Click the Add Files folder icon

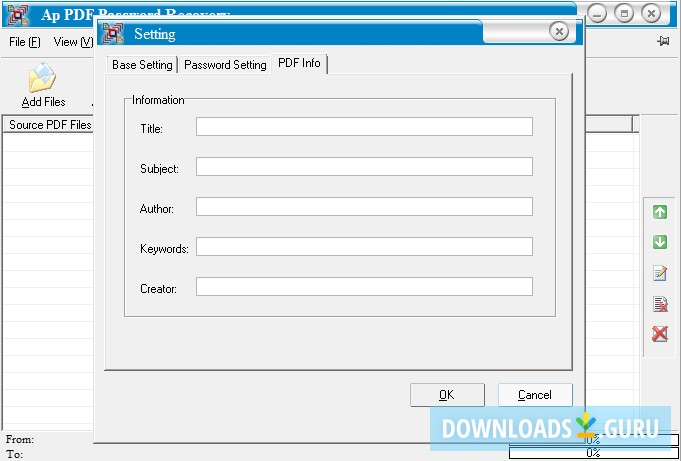point(42,77)
